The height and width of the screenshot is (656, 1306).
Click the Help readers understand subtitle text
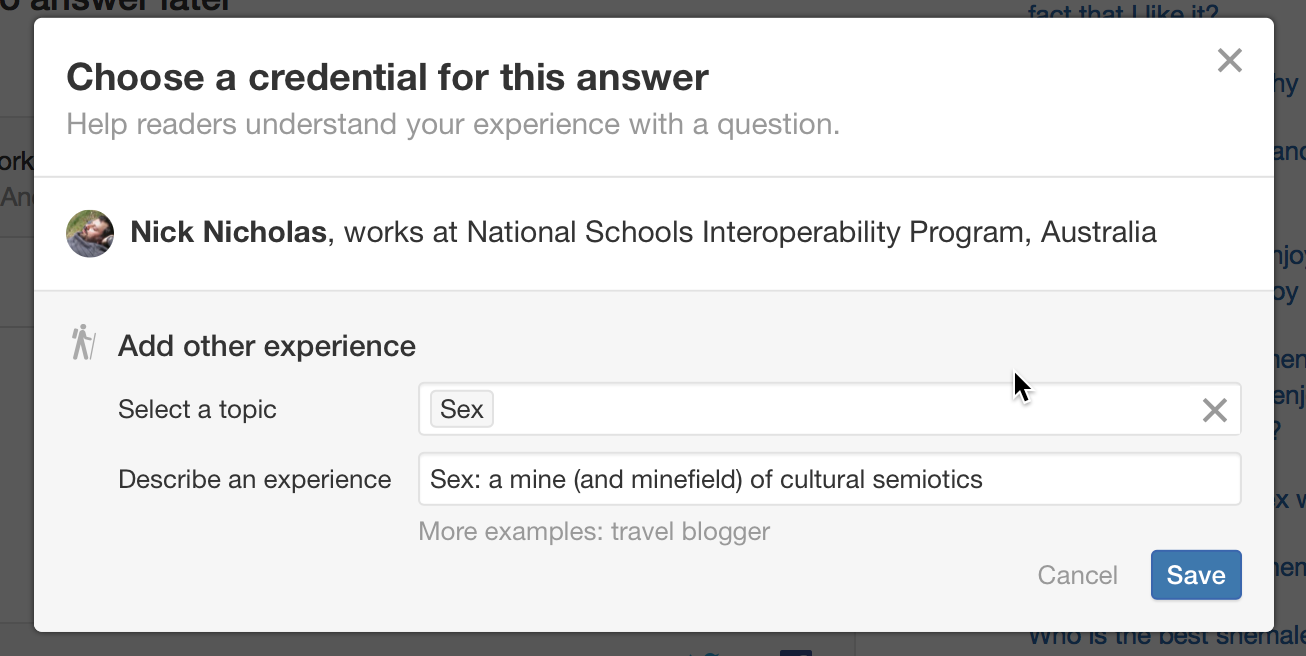453,125
